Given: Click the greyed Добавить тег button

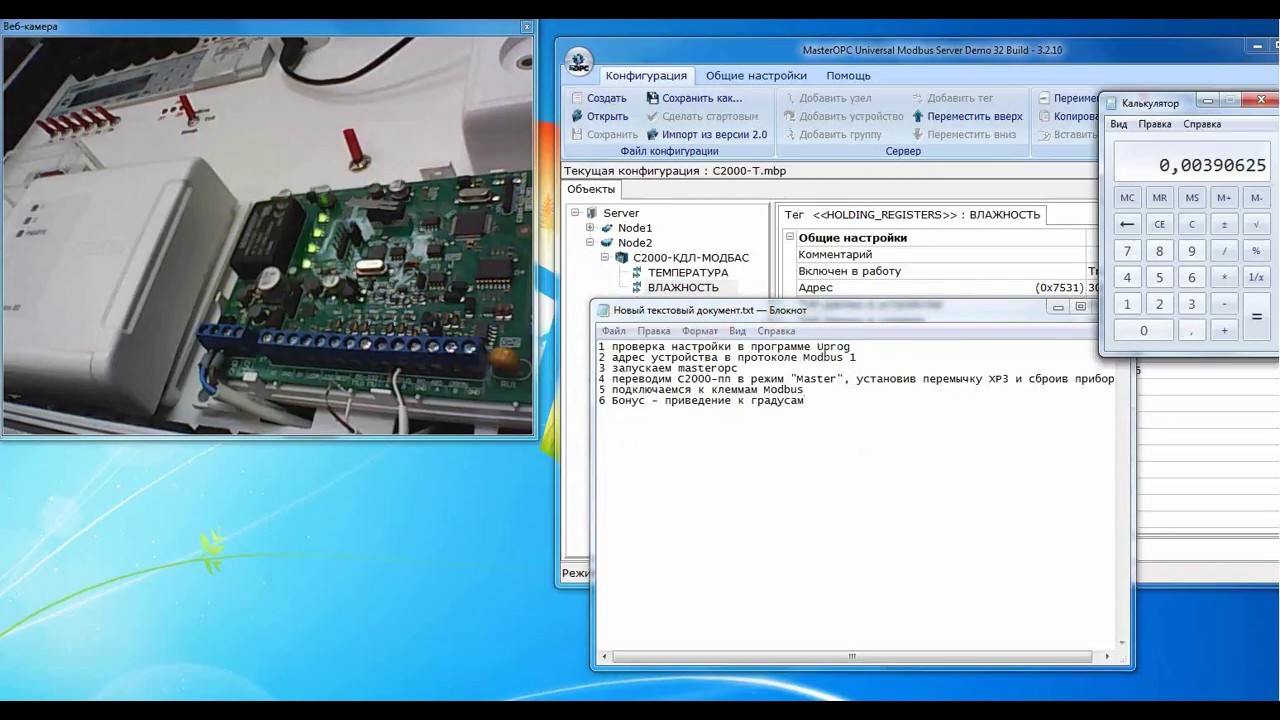Looking at the screenshot, I should tap(952, 98).
